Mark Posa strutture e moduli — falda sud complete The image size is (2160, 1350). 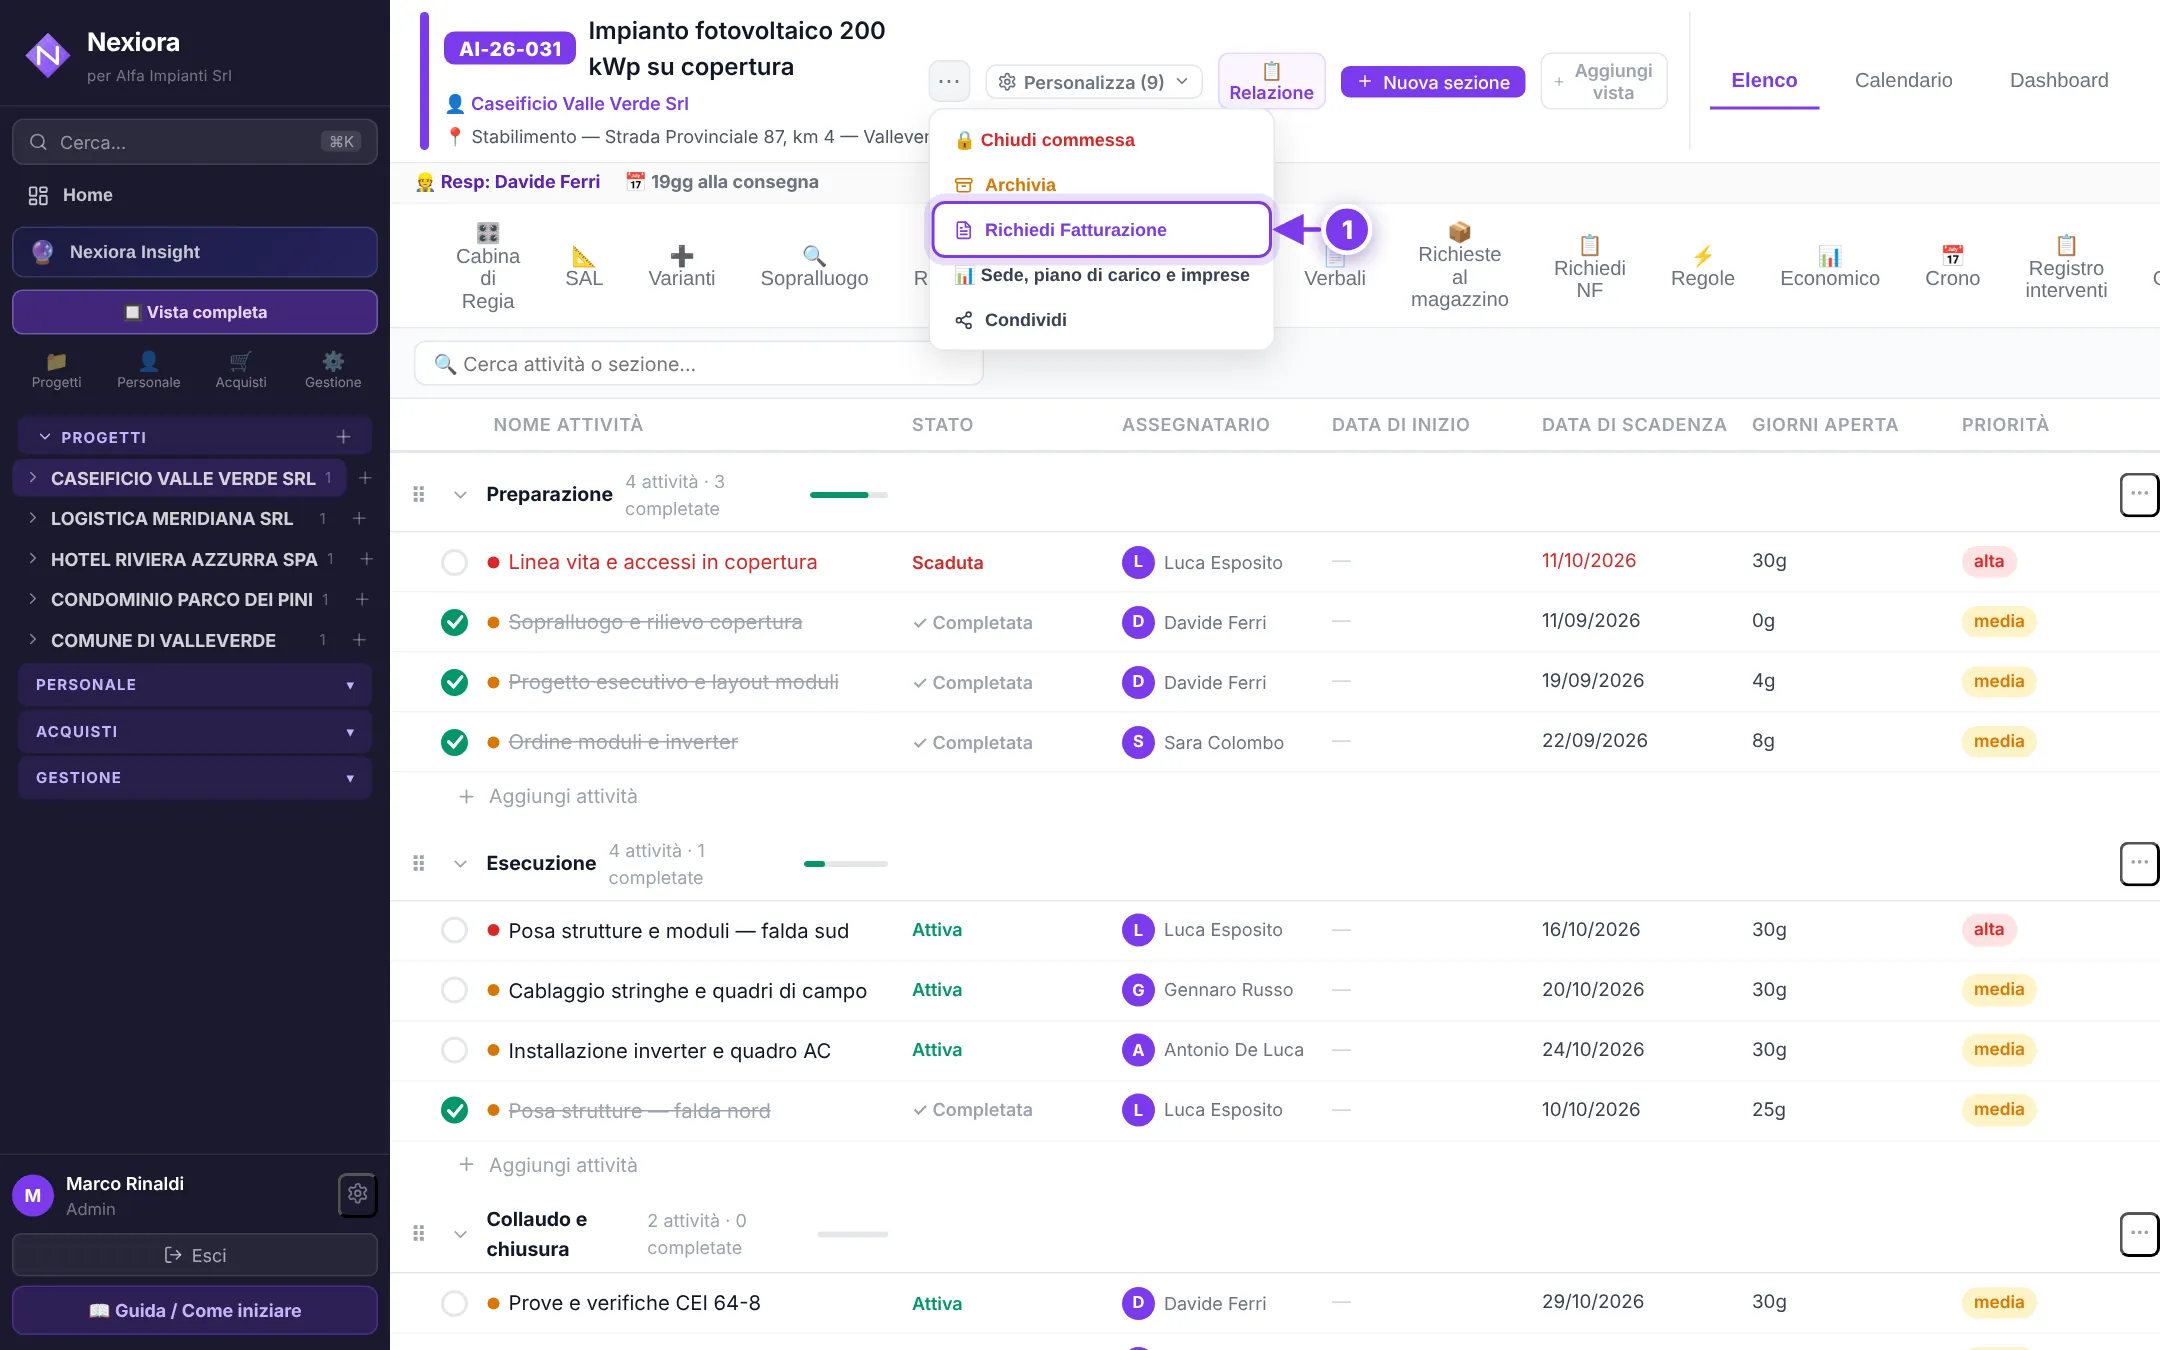(454, 930)
